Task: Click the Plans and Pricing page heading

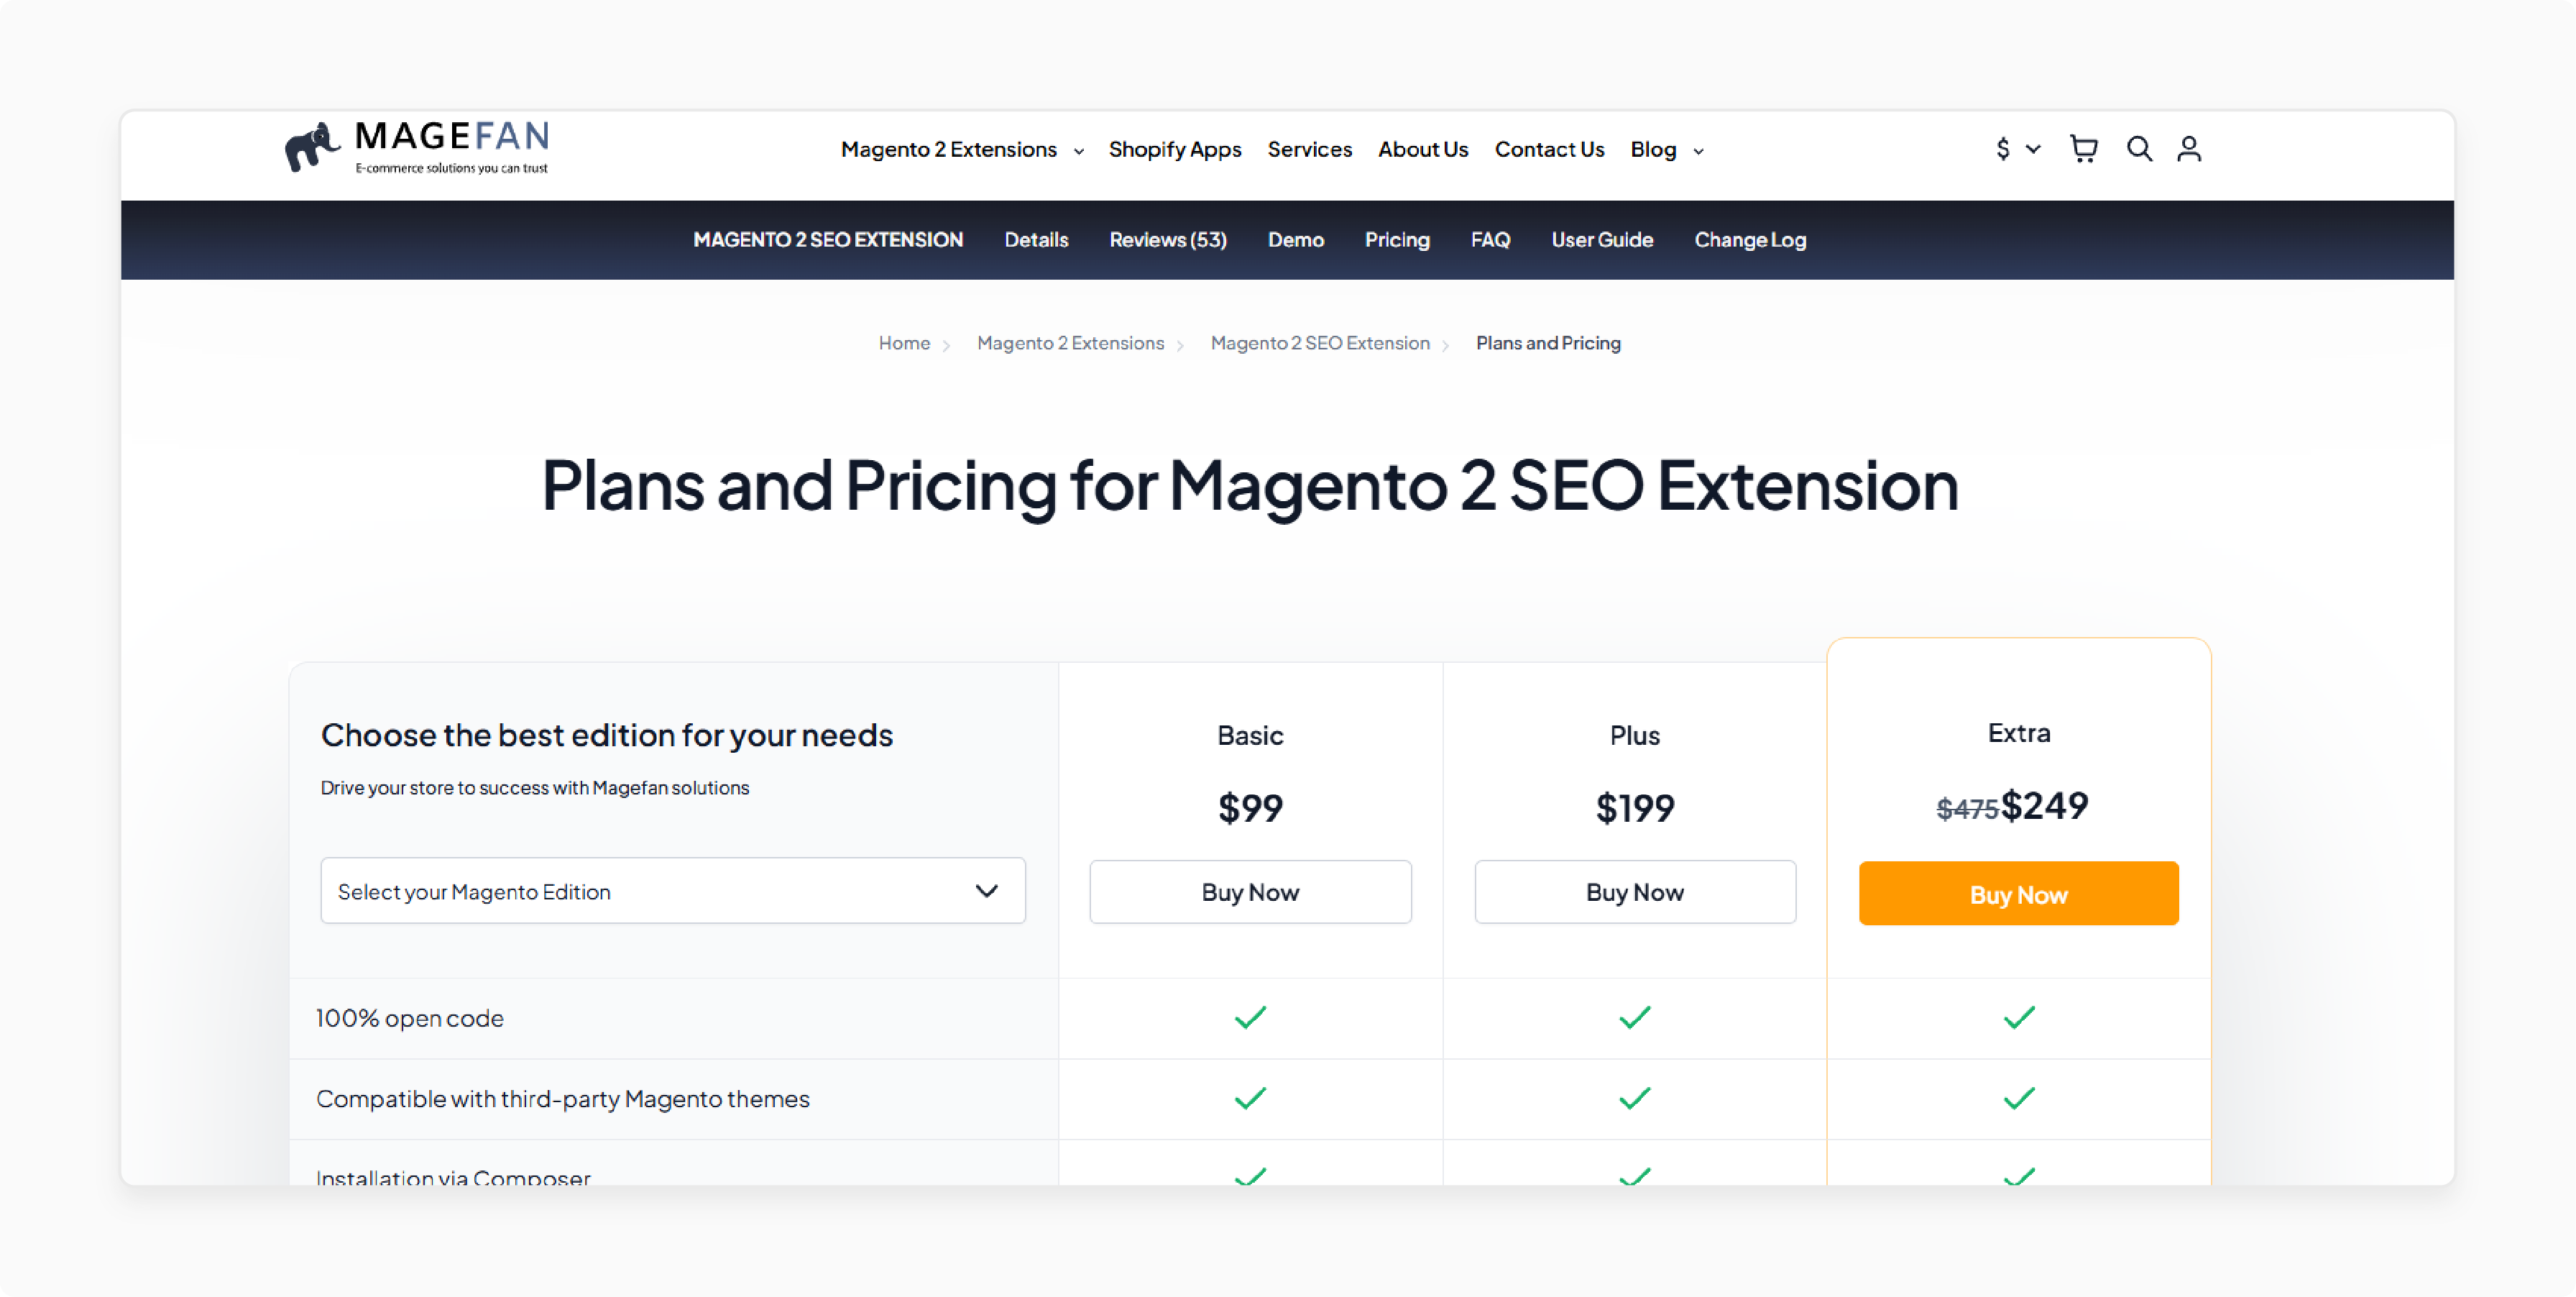Action: (x=1250, y=487)
